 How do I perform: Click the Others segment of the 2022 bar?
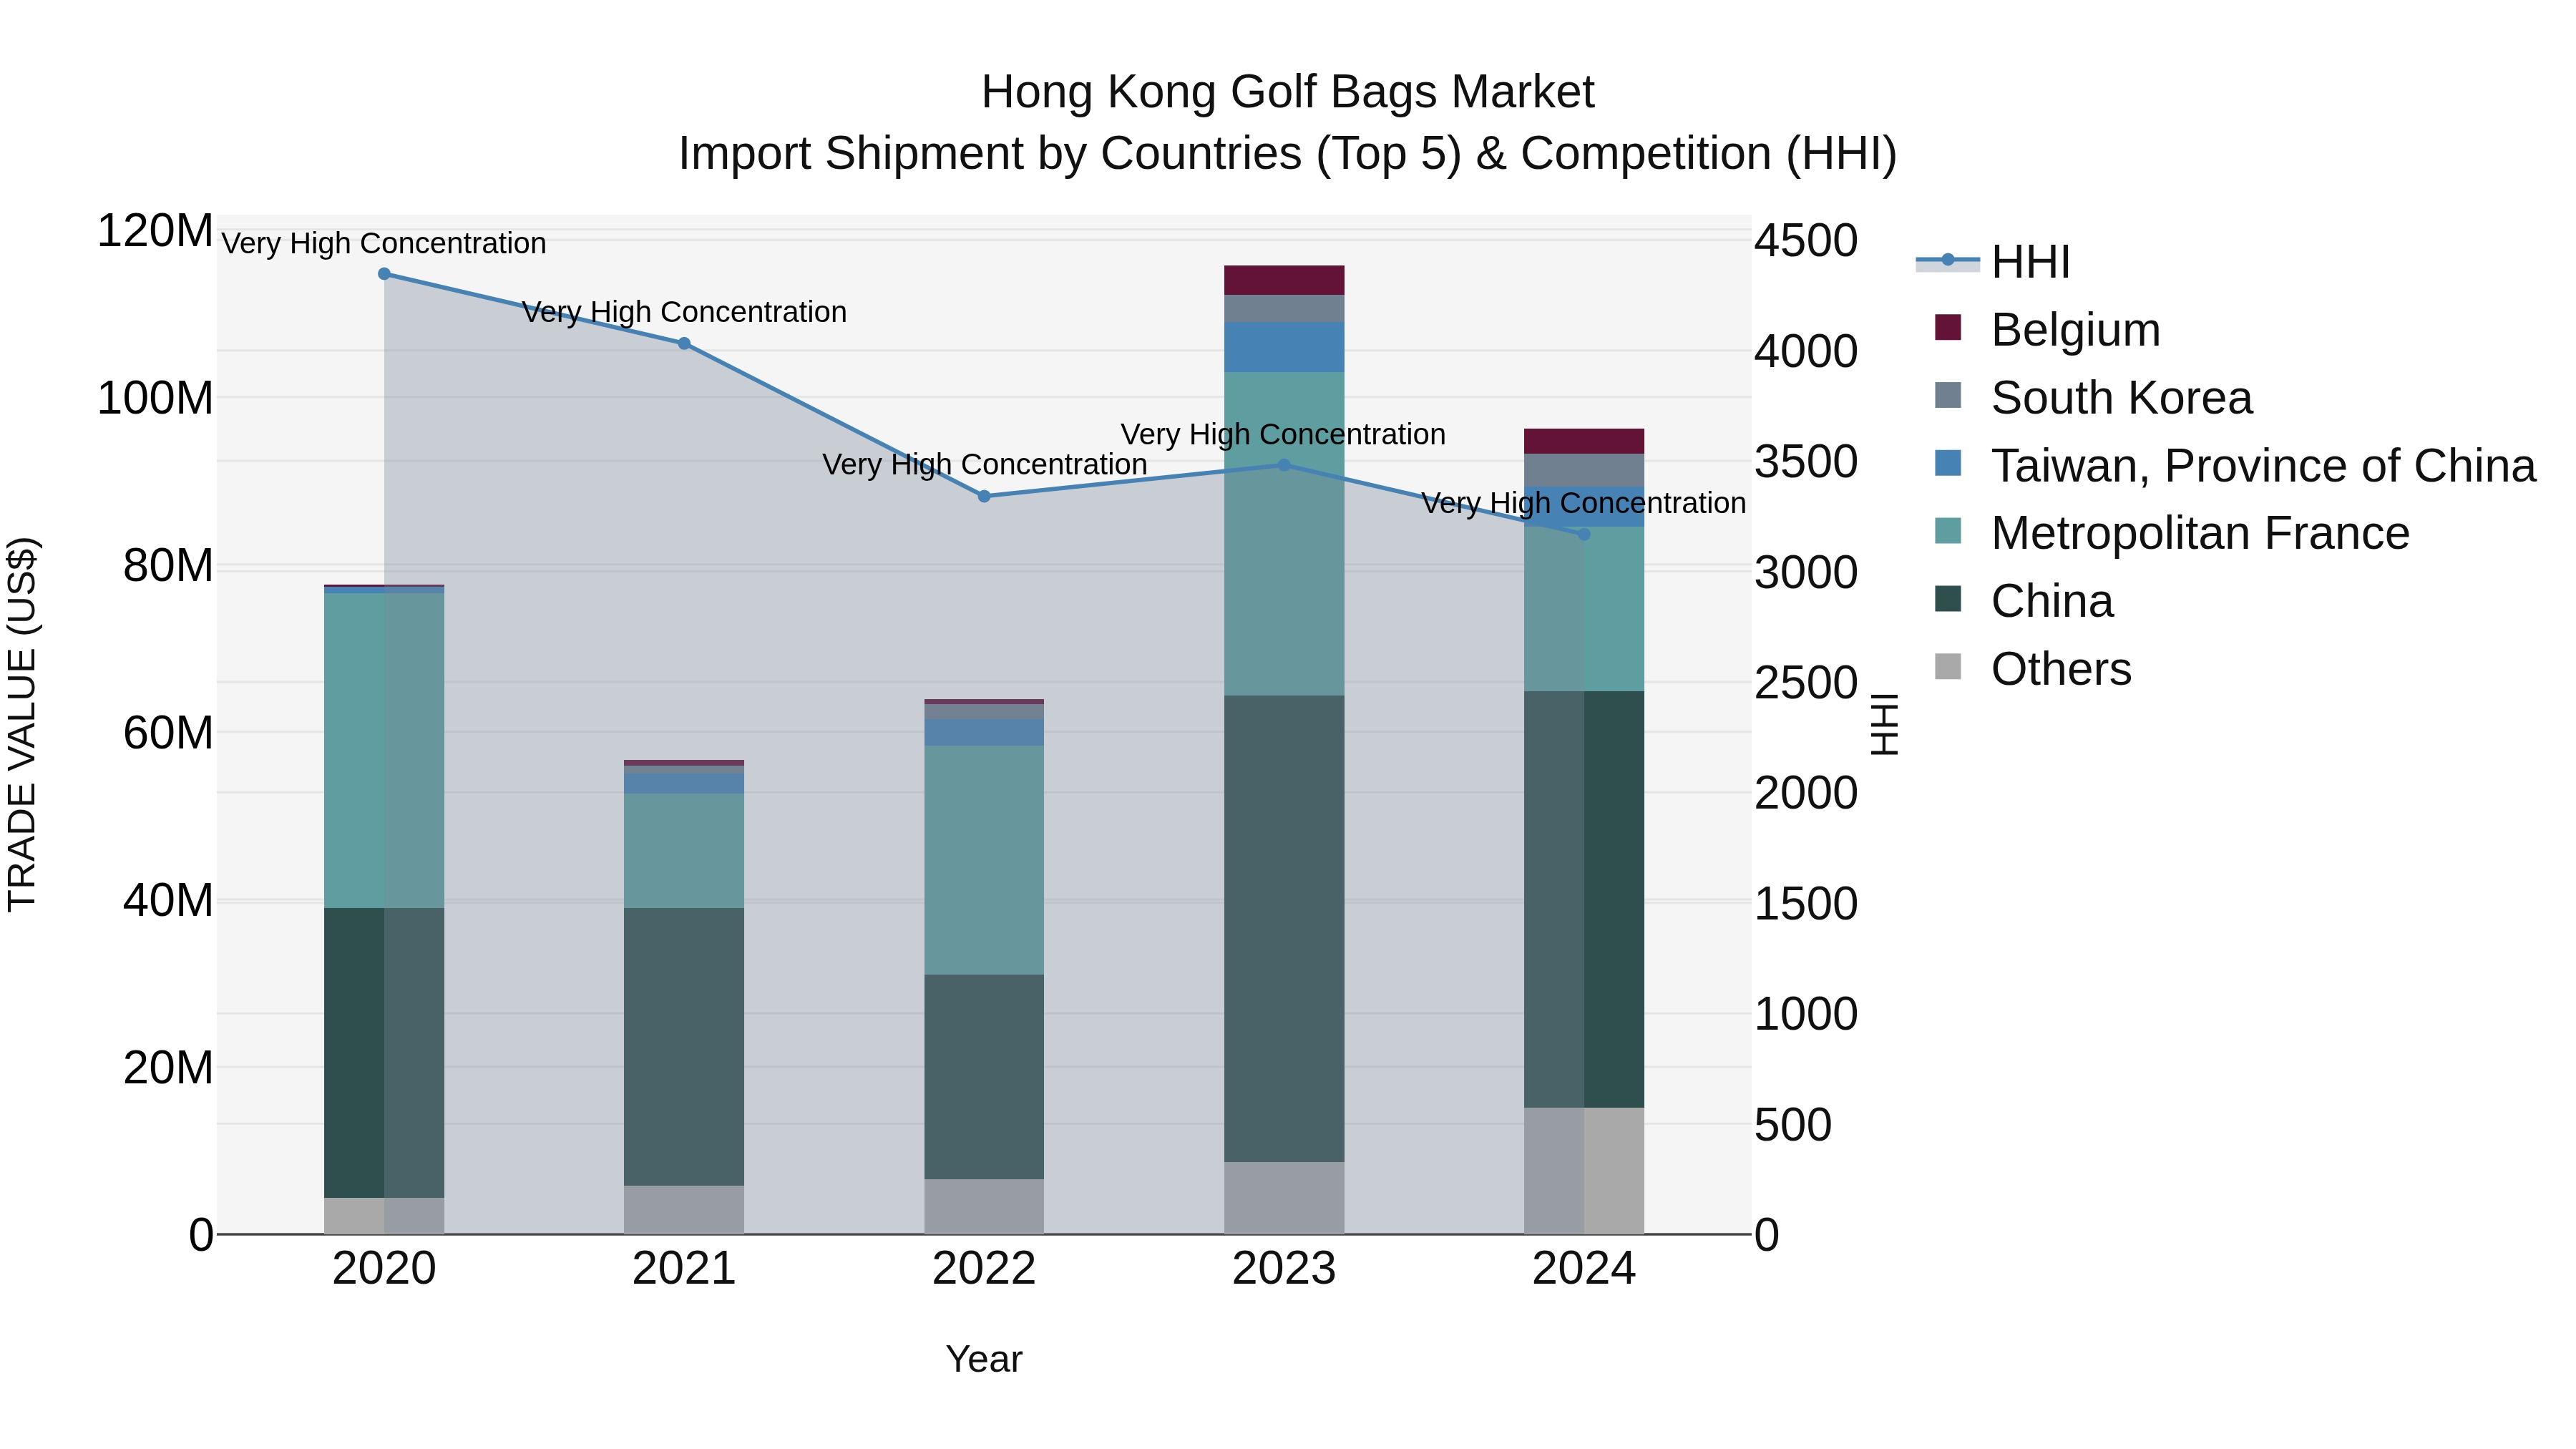click(984, 1207)
